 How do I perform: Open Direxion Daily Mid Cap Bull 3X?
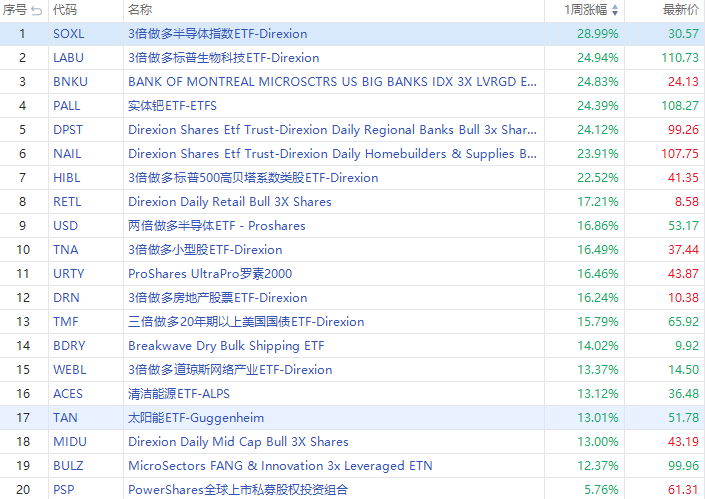coord(238,442)
